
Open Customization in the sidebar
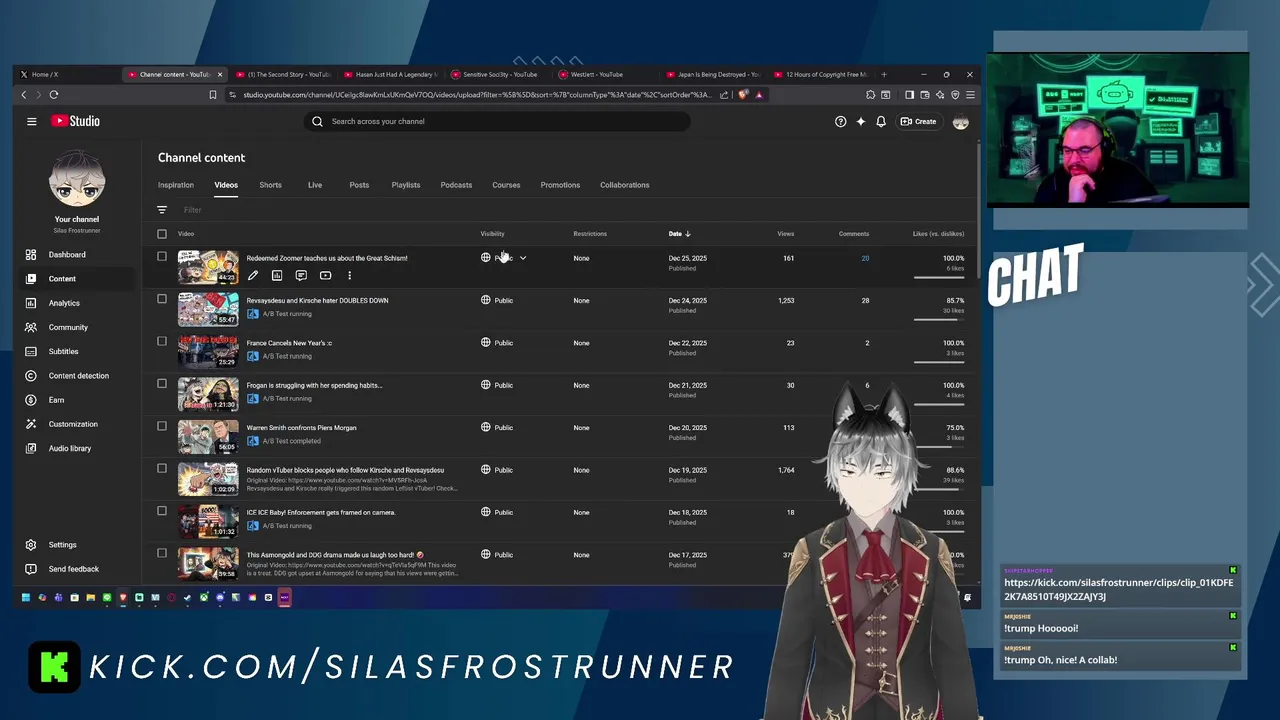(75, 424)
